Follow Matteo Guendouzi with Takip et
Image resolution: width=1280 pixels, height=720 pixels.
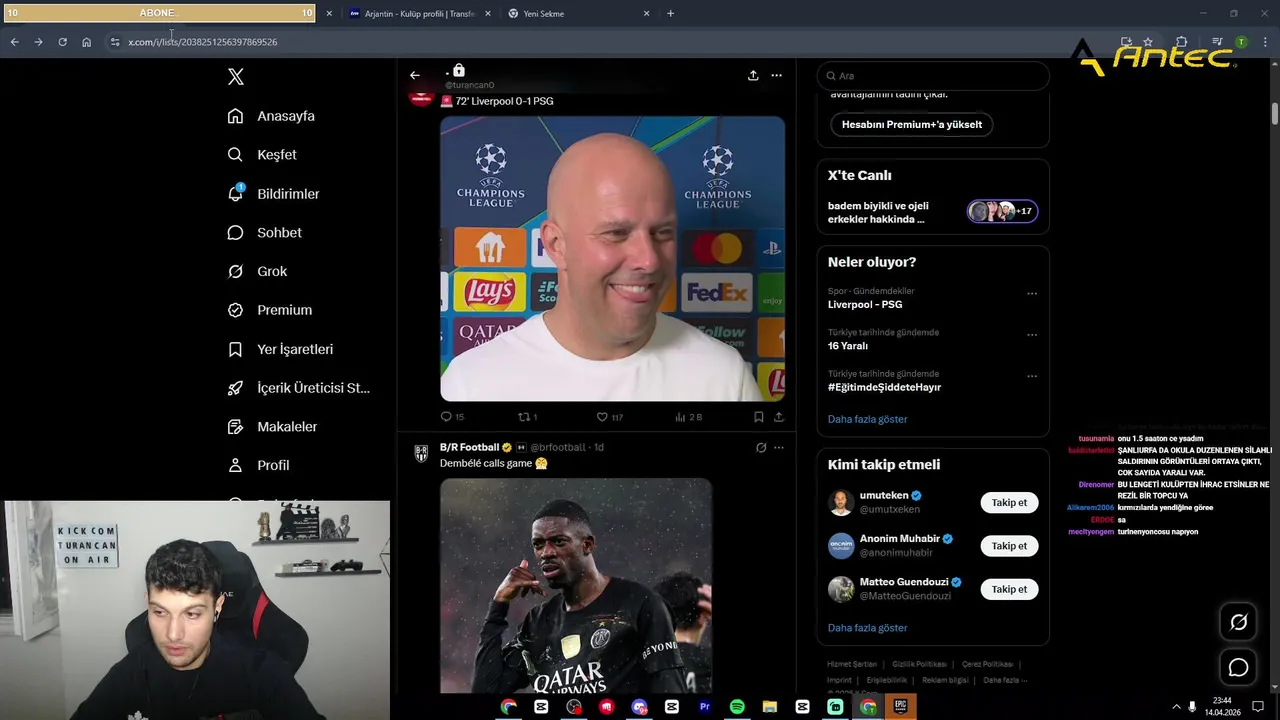click(x=1009, y=589)
